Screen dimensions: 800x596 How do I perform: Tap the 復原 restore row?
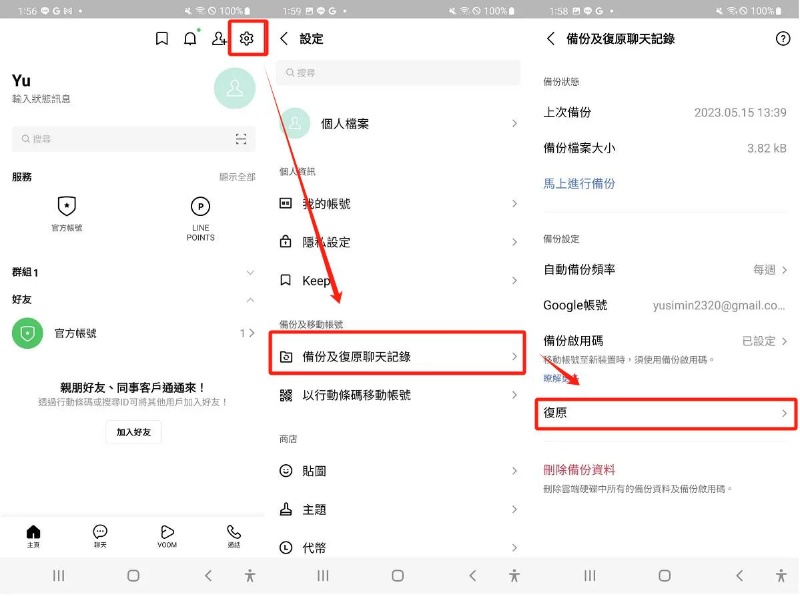pos(665,412)
